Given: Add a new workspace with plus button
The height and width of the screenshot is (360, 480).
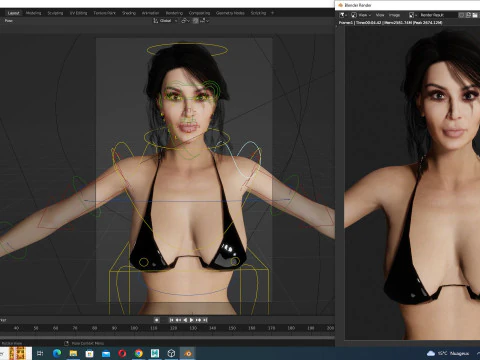Looking at the screenshot, I should tap(272, 13).
